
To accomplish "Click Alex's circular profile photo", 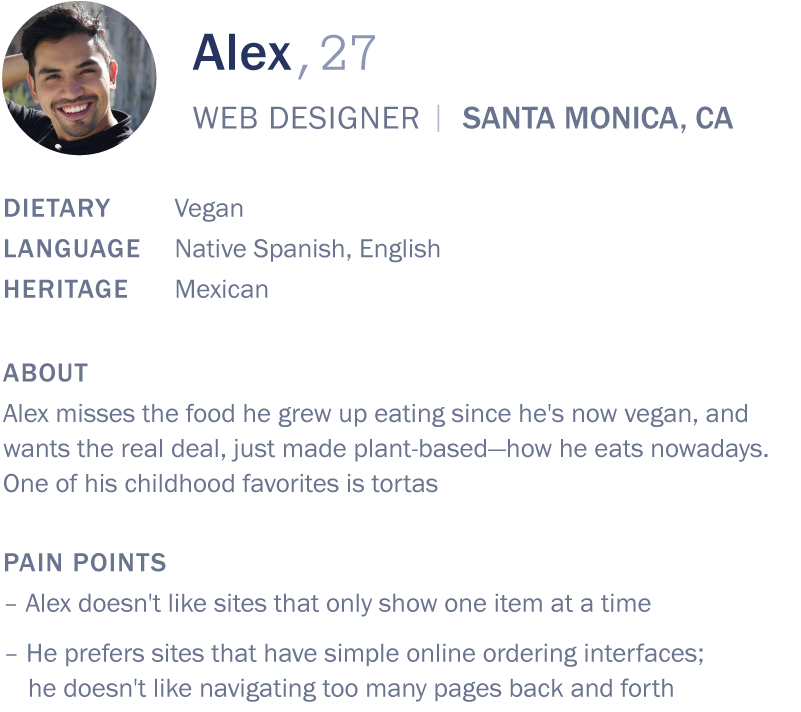I will point(79,78).
